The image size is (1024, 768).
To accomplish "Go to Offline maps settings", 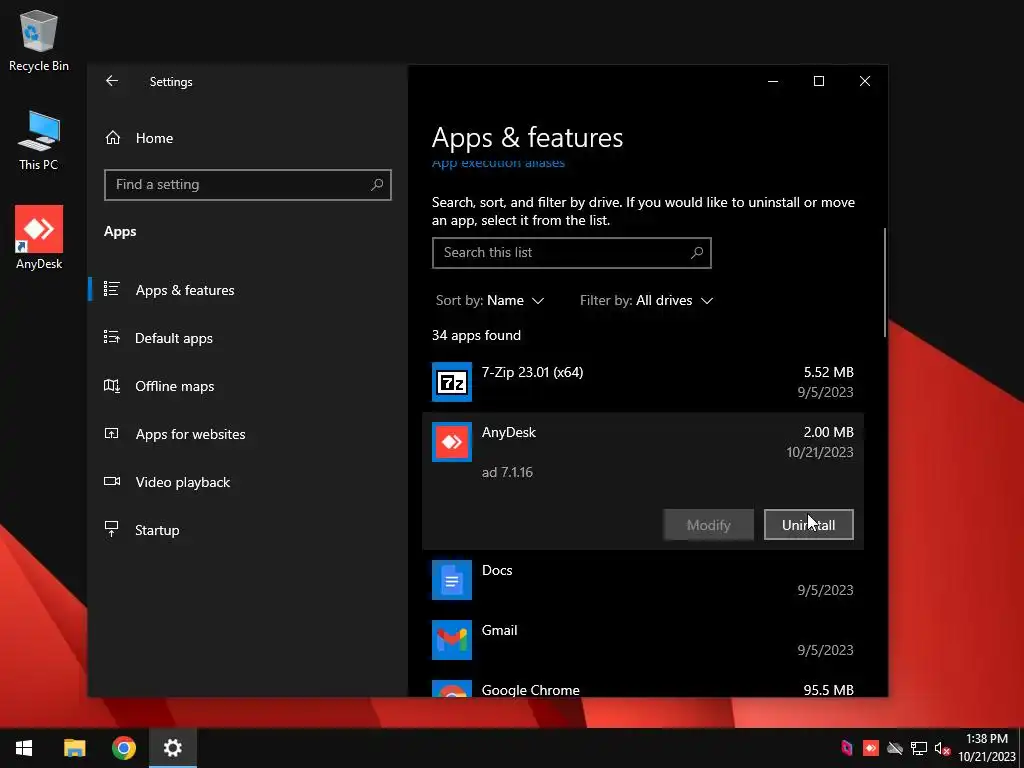I will [x=248, y=386].
